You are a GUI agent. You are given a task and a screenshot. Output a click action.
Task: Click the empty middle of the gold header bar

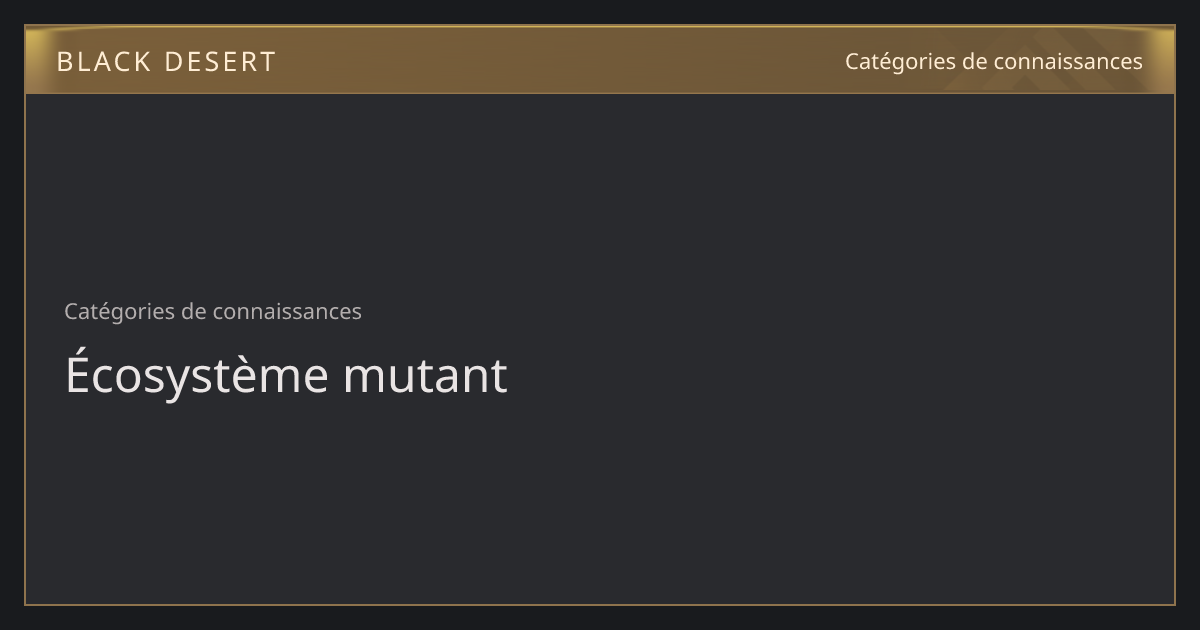(x=560, y=60)
